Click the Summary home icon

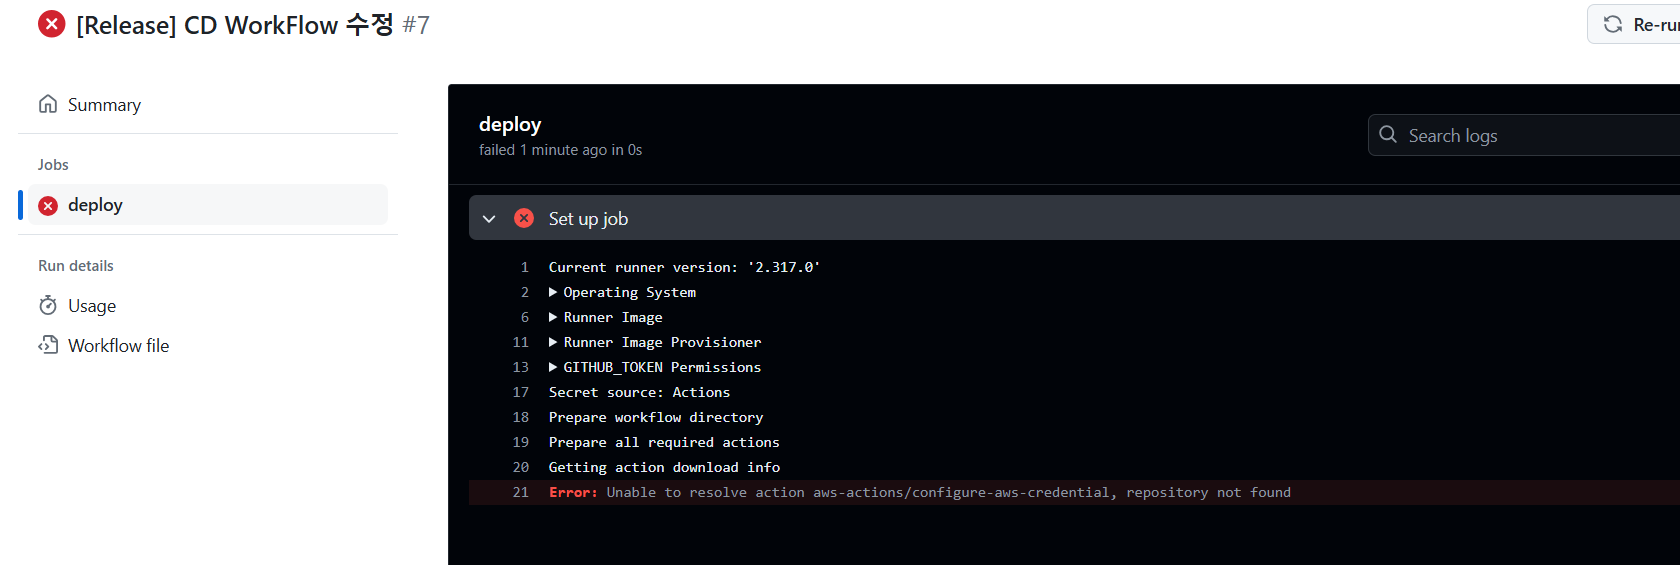[48, 104]
